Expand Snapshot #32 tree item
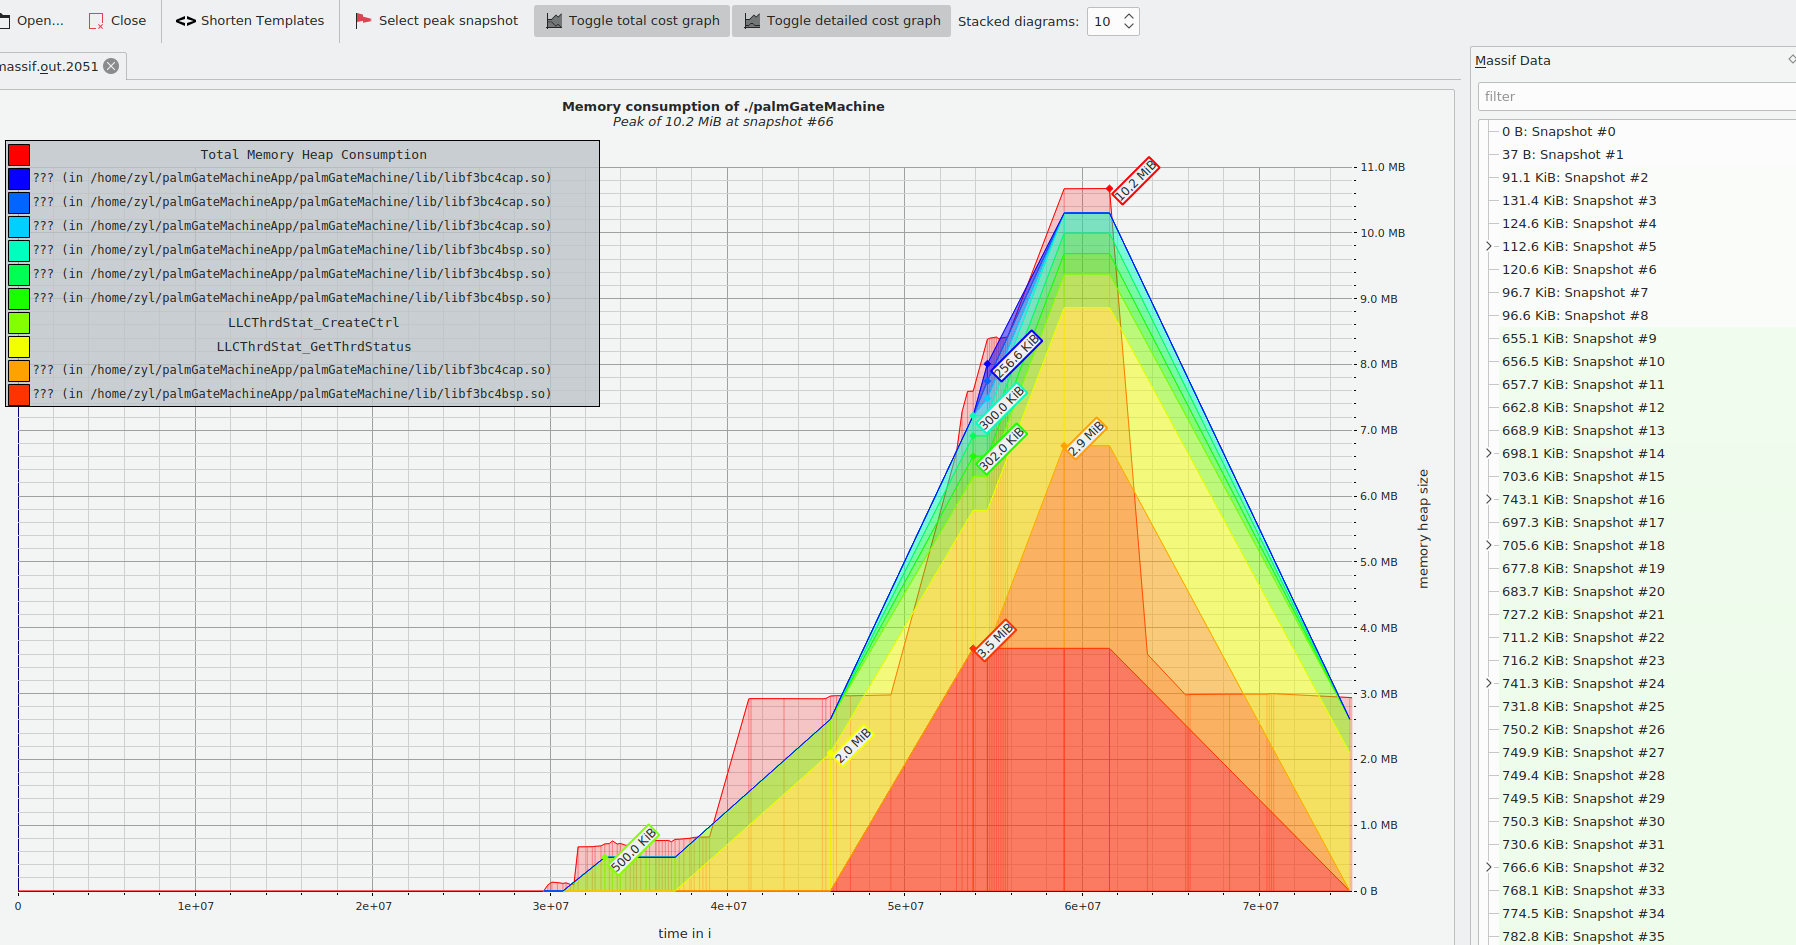The height and width of the screenshot is (945, 1796). pos(1489,868)
